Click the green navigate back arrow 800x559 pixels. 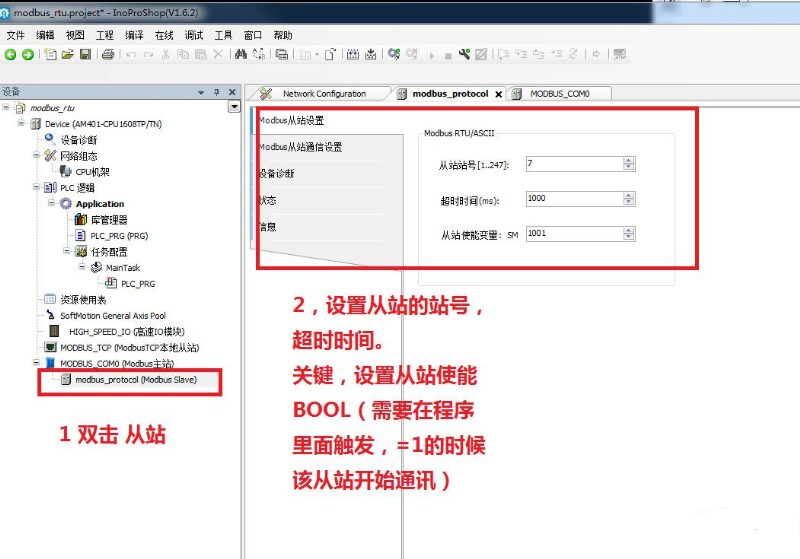click(10, 54)
